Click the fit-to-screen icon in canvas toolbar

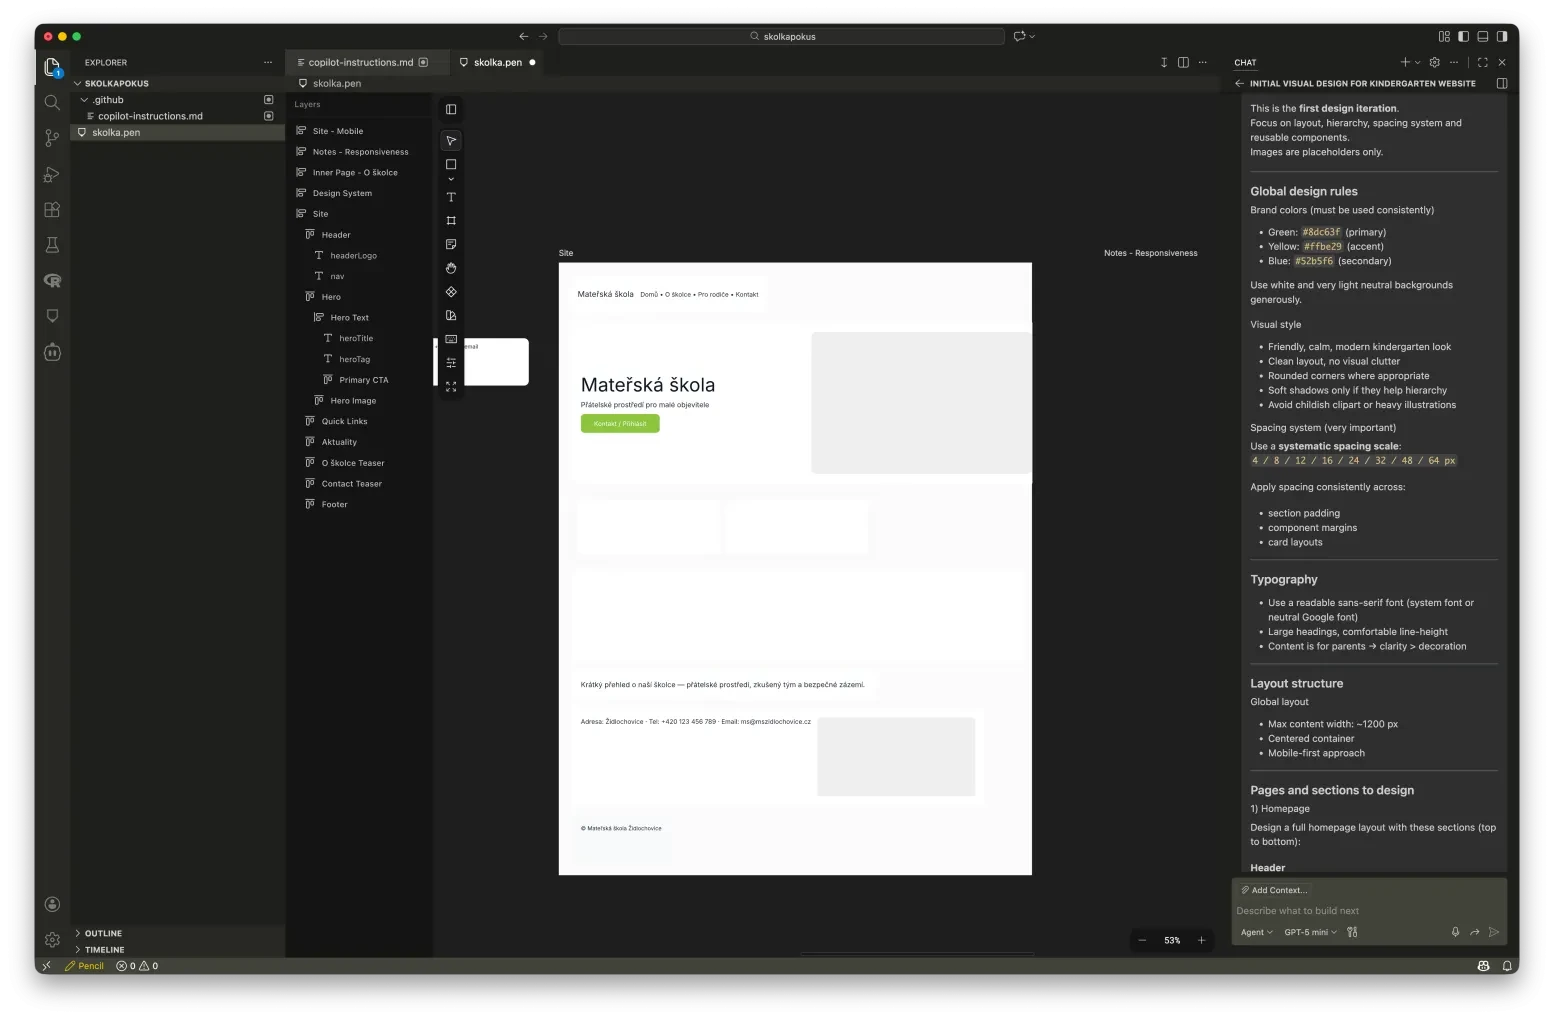[451, 386]
